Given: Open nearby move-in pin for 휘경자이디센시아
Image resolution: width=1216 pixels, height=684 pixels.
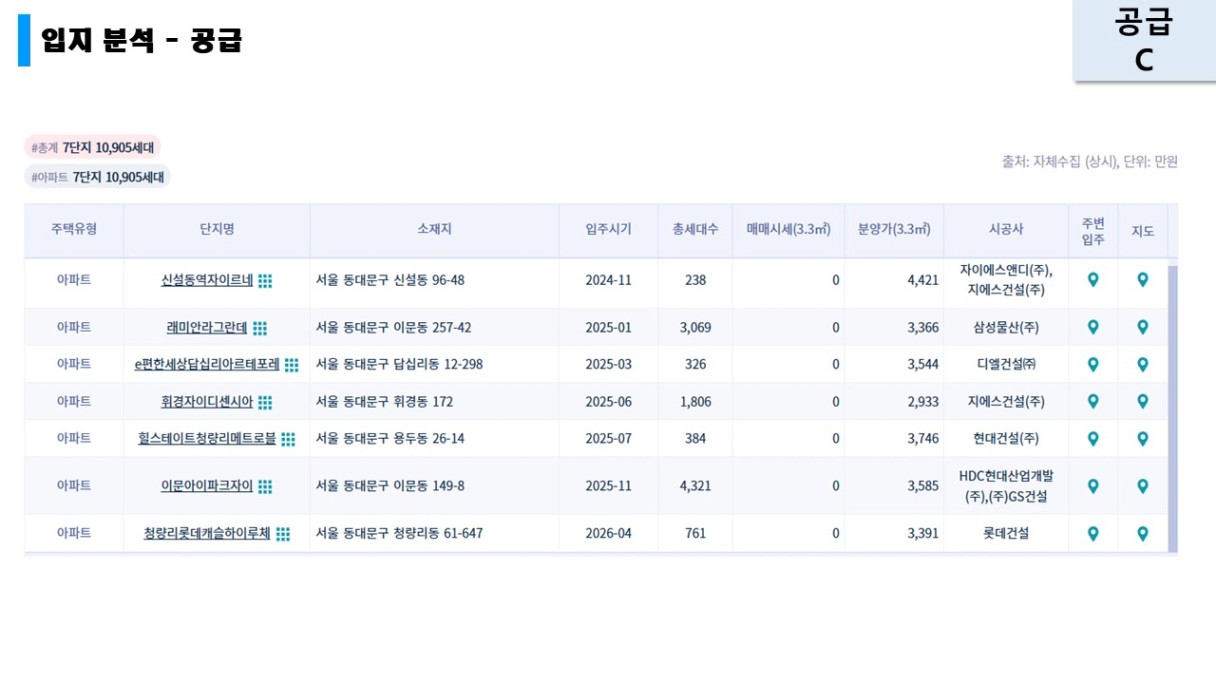Looking at the screenshot, I should pyautogui.click(x=1093, y=401).
